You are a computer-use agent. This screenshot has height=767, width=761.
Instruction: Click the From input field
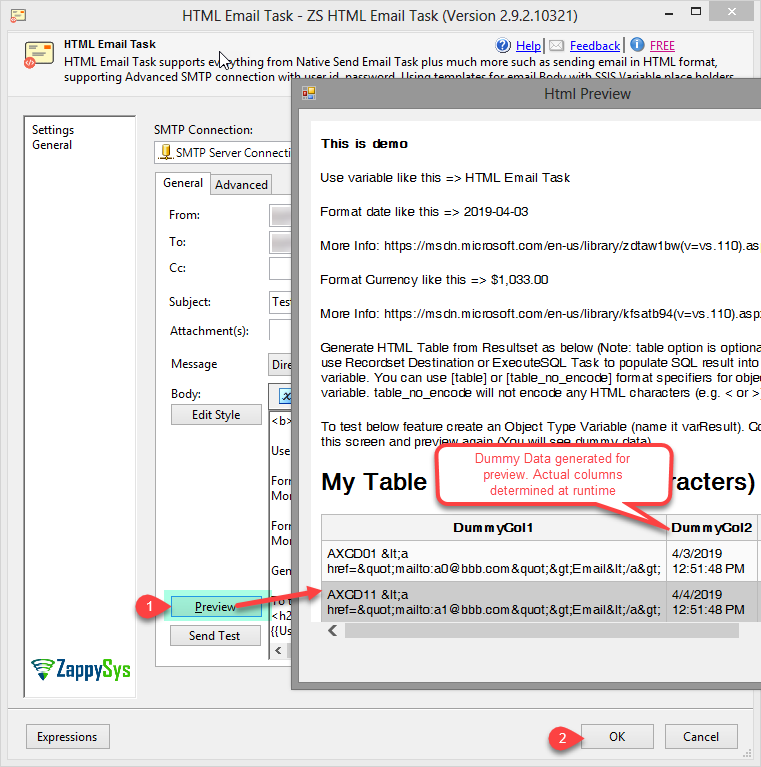point(280,215)
